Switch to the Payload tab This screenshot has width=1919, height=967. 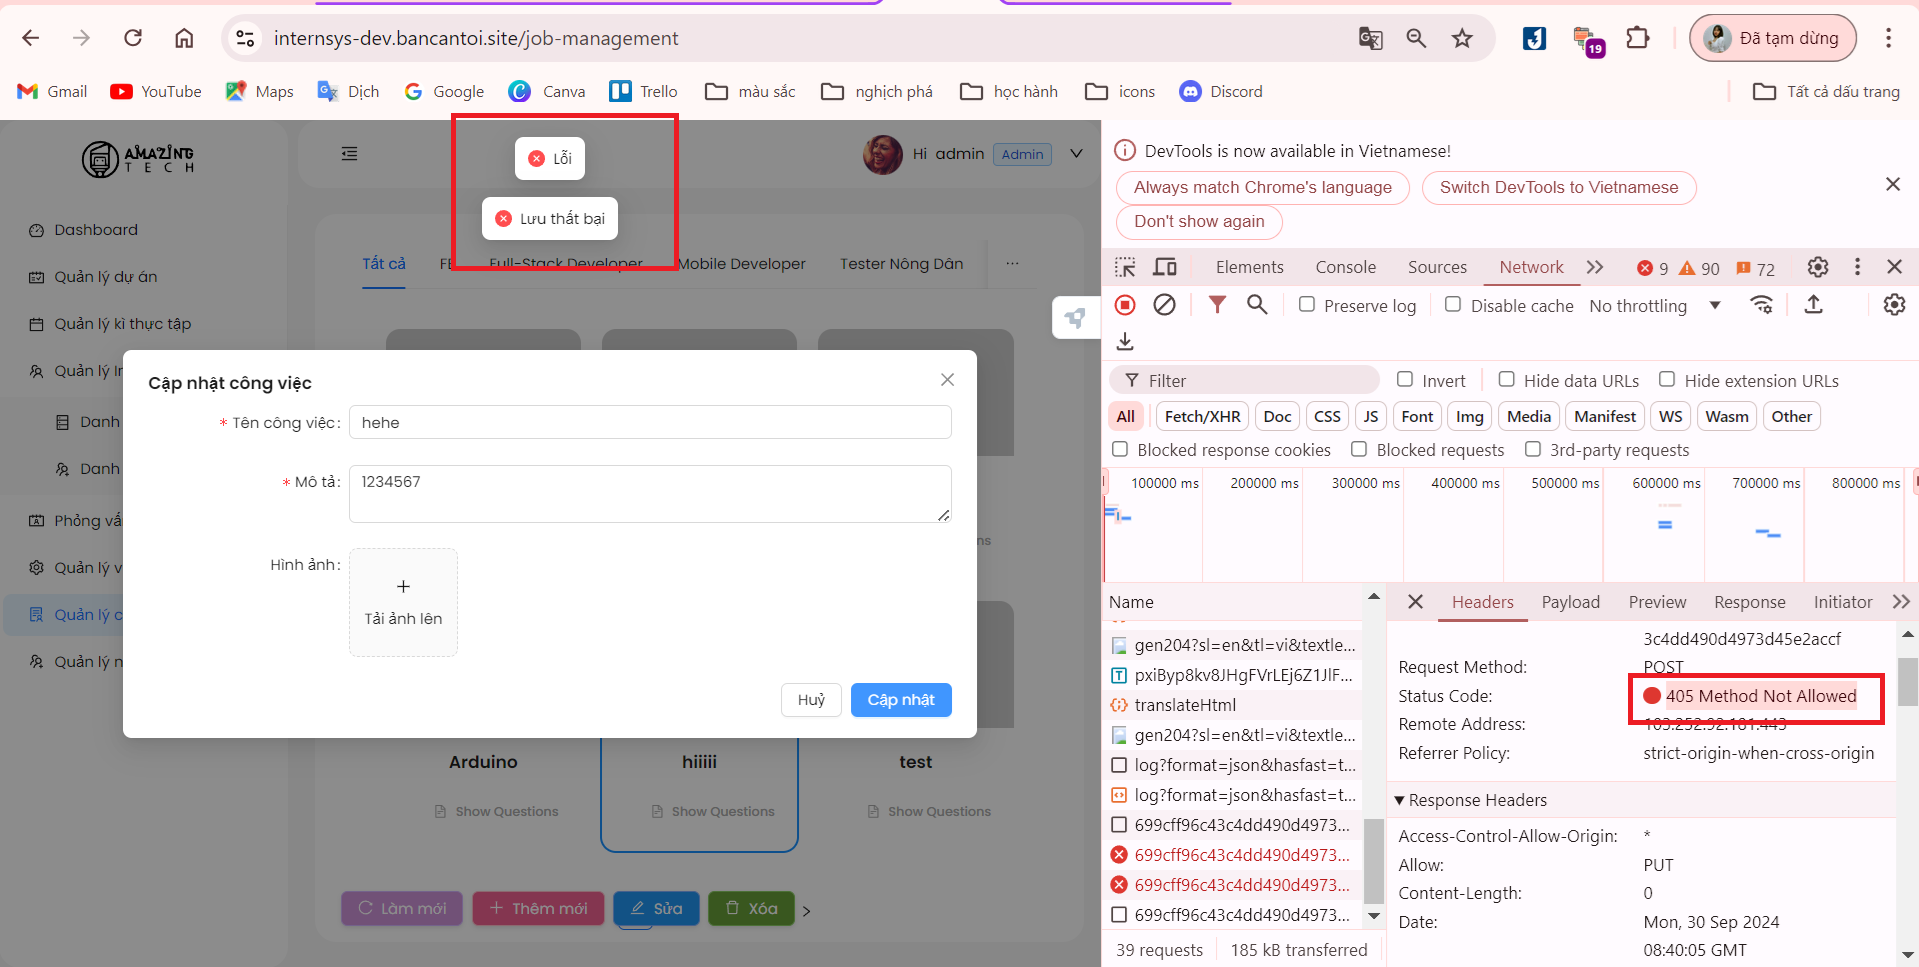[x=1570, y=602]
